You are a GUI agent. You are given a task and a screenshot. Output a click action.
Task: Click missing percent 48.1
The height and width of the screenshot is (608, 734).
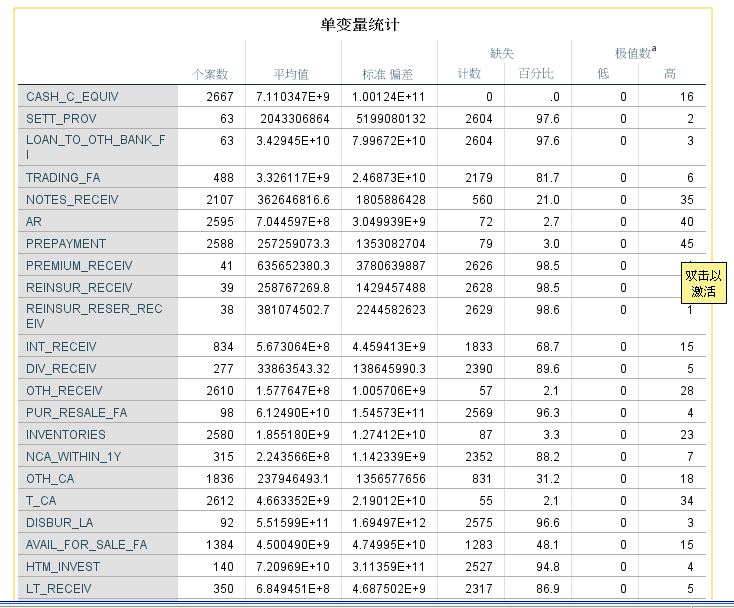click(x=548, y=544)
